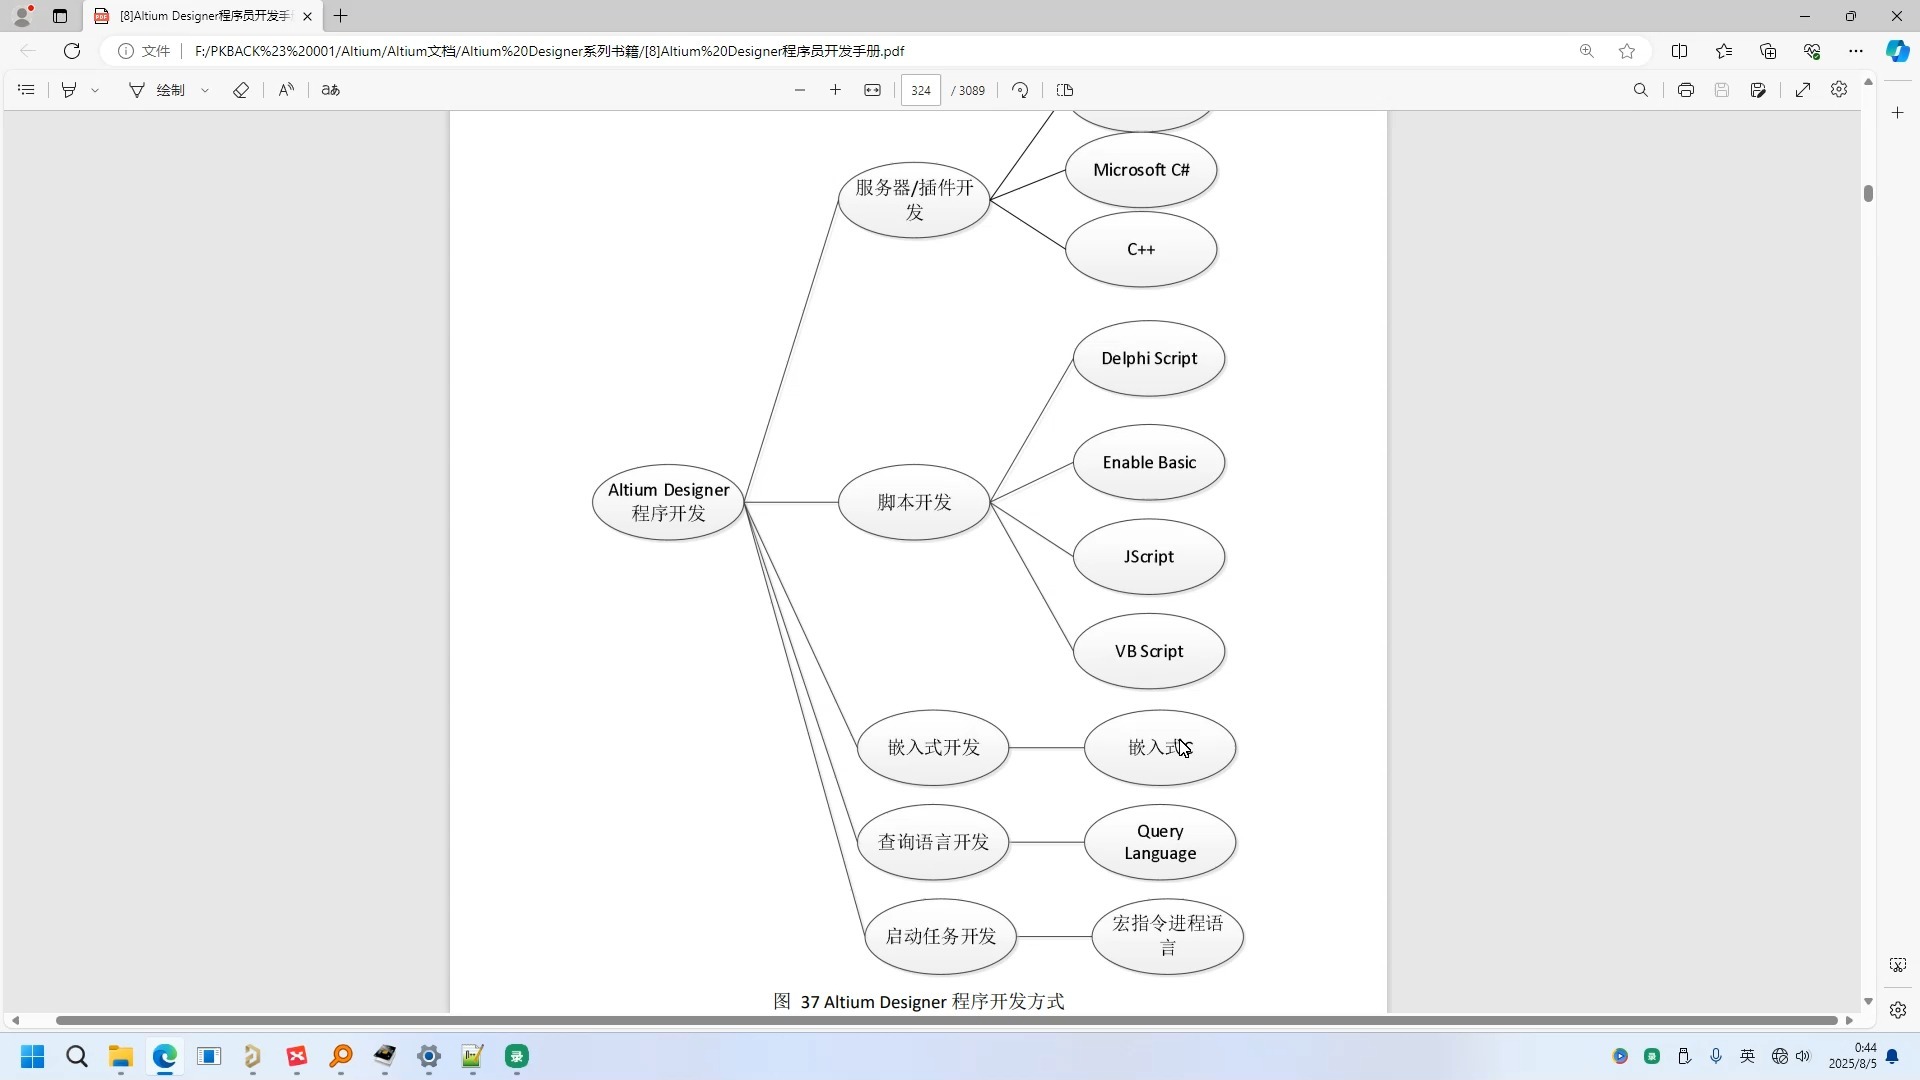Open split screen view
The height and width of the screenshot is (1080, 1920).
(1680, 51)
